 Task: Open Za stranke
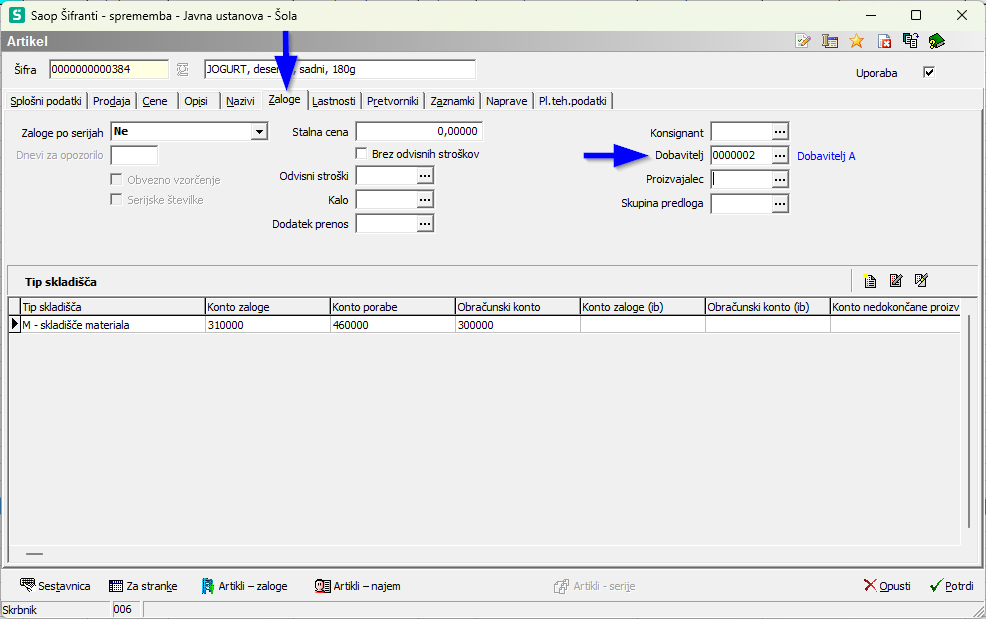[143, 586]
